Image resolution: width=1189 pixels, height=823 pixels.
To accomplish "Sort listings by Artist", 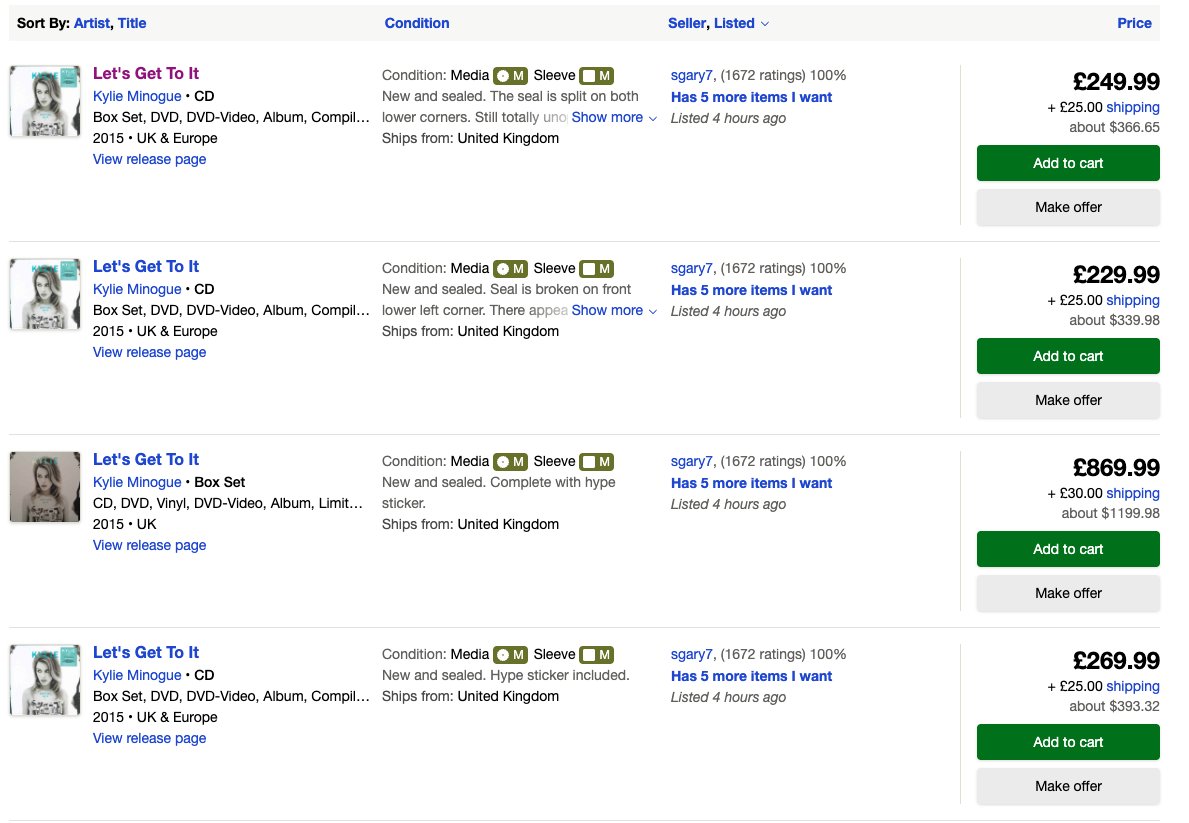I will 91,23.
